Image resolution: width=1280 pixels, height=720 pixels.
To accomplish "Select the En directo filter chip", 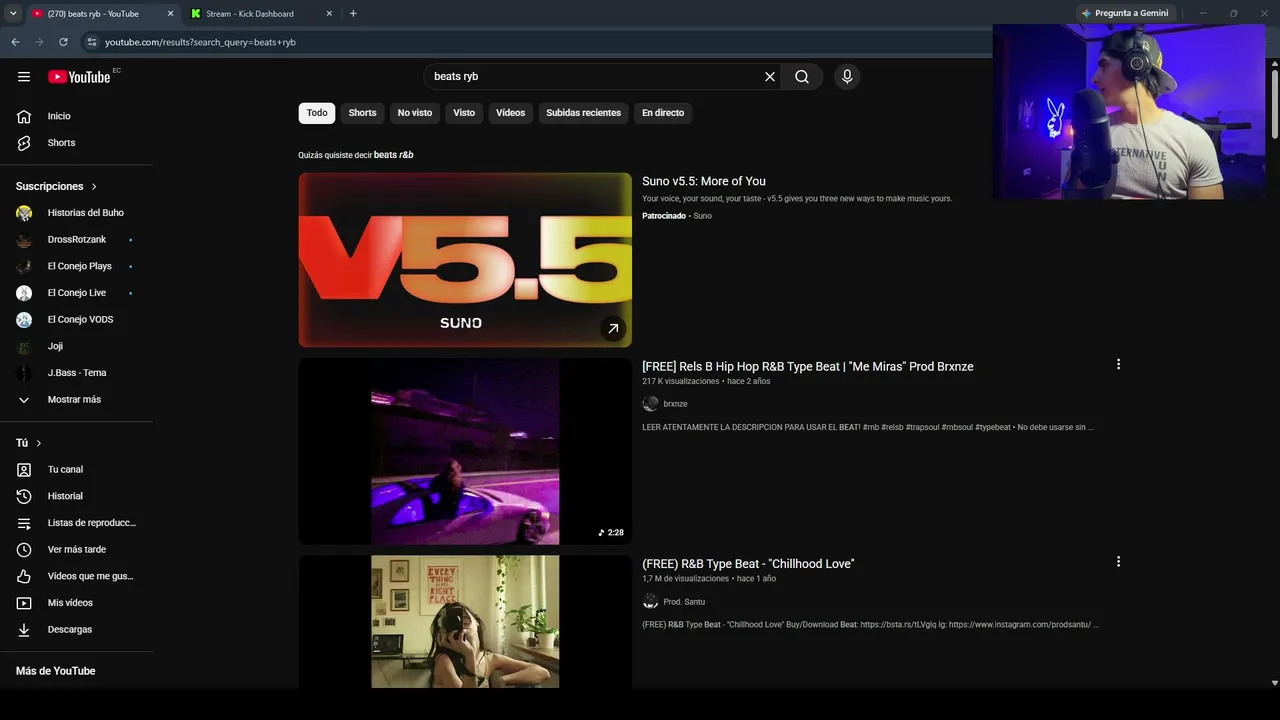I will tap(663, 113).
